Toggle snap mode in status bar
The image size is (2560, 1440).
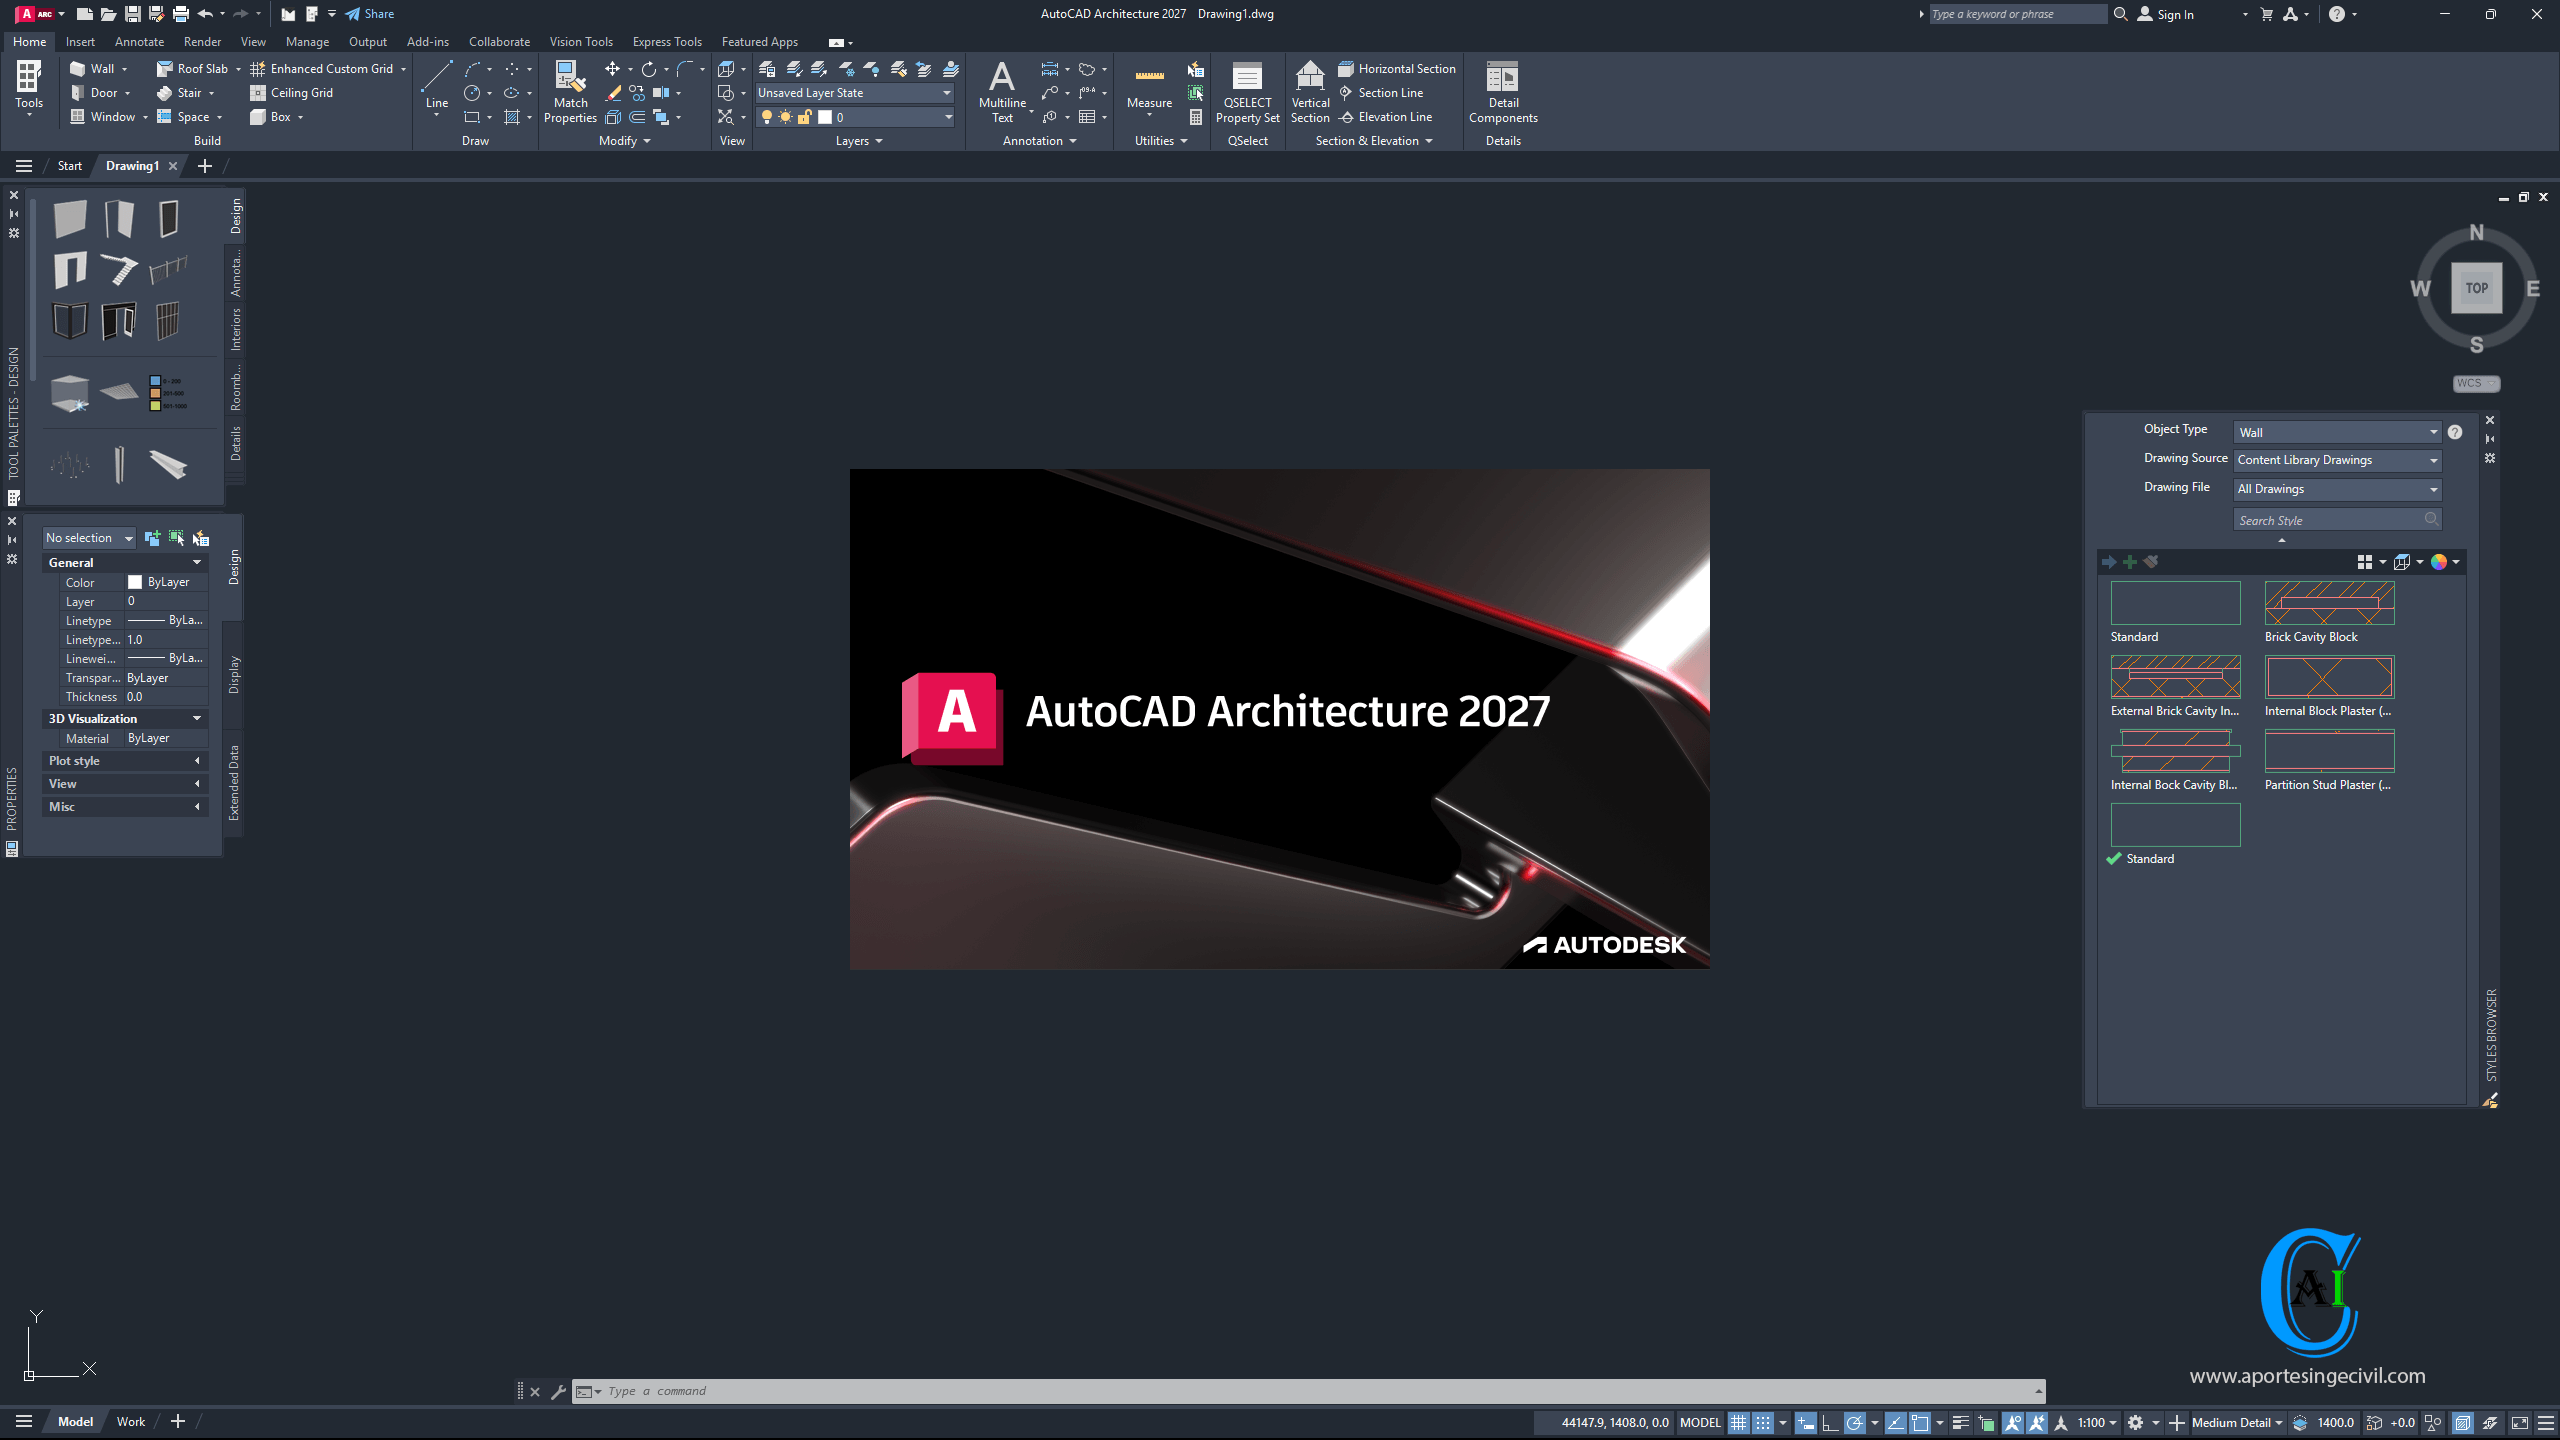click(1763, 1423)
